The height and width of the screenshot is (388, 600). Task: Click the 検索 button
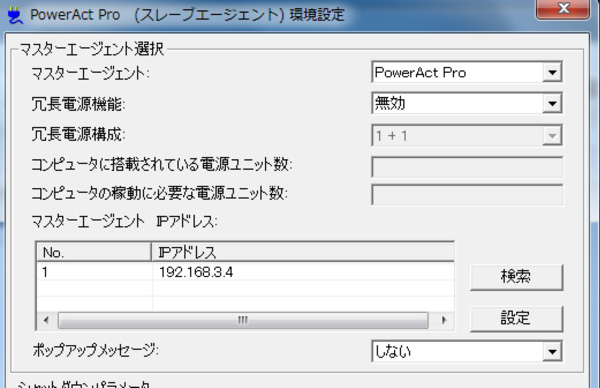tap(516, 276)
